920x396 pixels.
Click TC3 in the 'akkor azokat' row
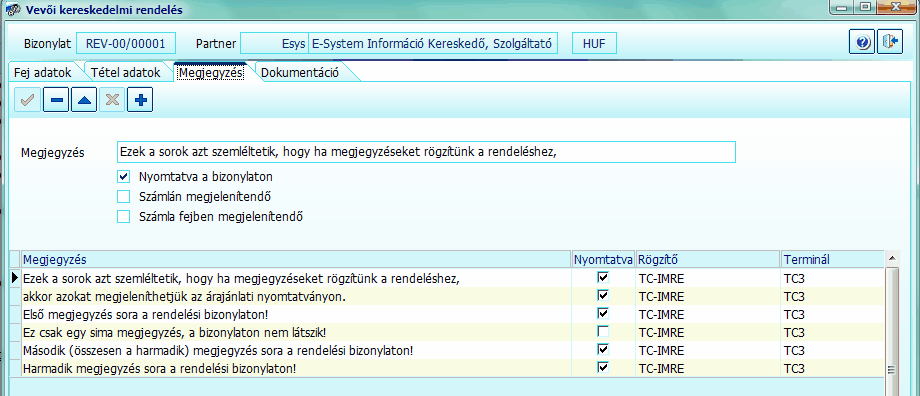tap(794, 296)
